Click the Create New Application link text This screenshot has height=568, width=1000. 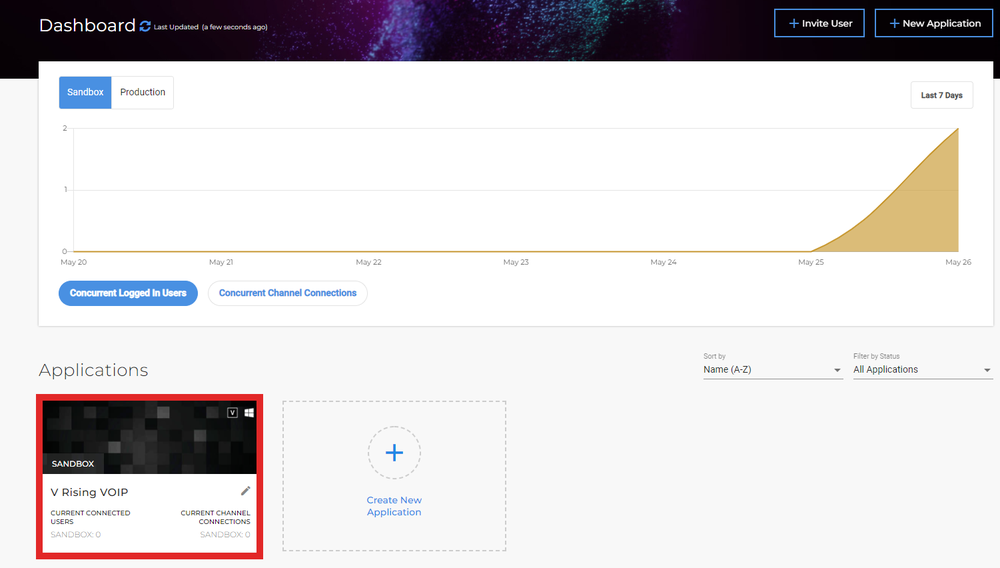[x=394, y=506]
